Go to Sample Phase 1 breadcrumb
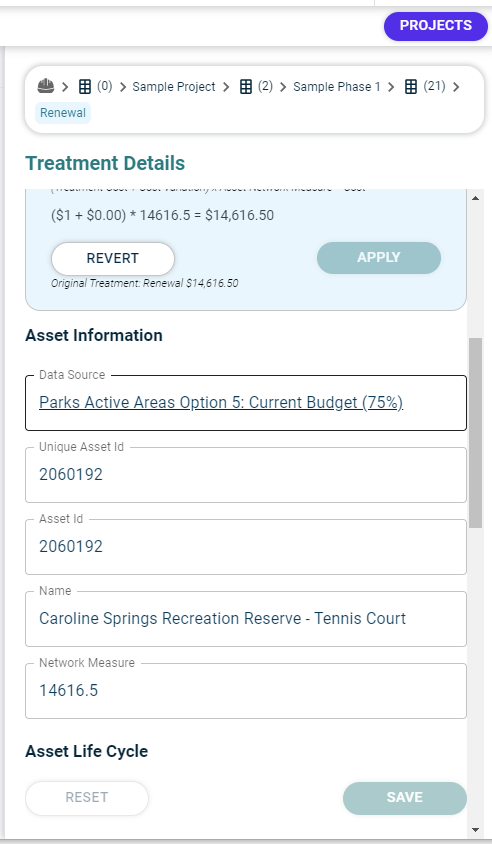 click(x=336, y=87)
